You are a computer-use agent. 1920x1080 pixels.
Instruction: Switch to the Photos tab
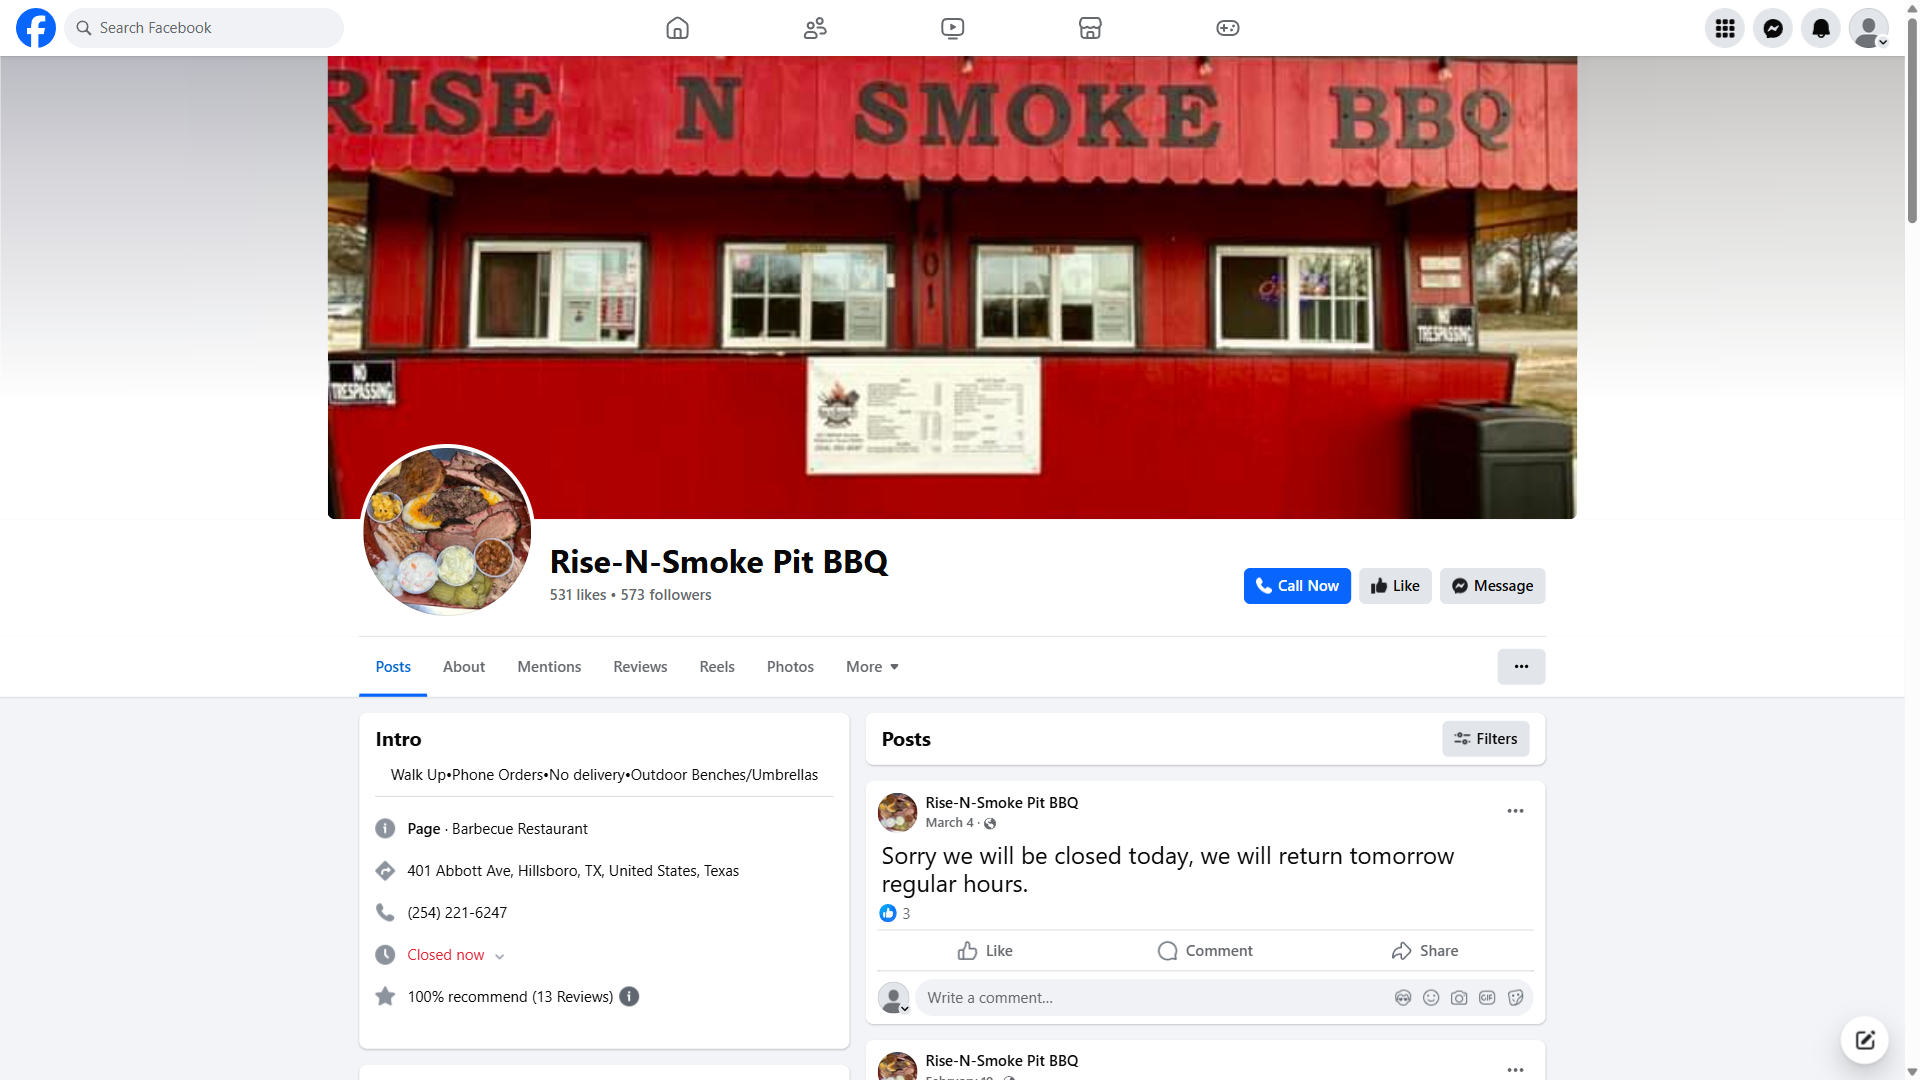click(x=790, y=667)
